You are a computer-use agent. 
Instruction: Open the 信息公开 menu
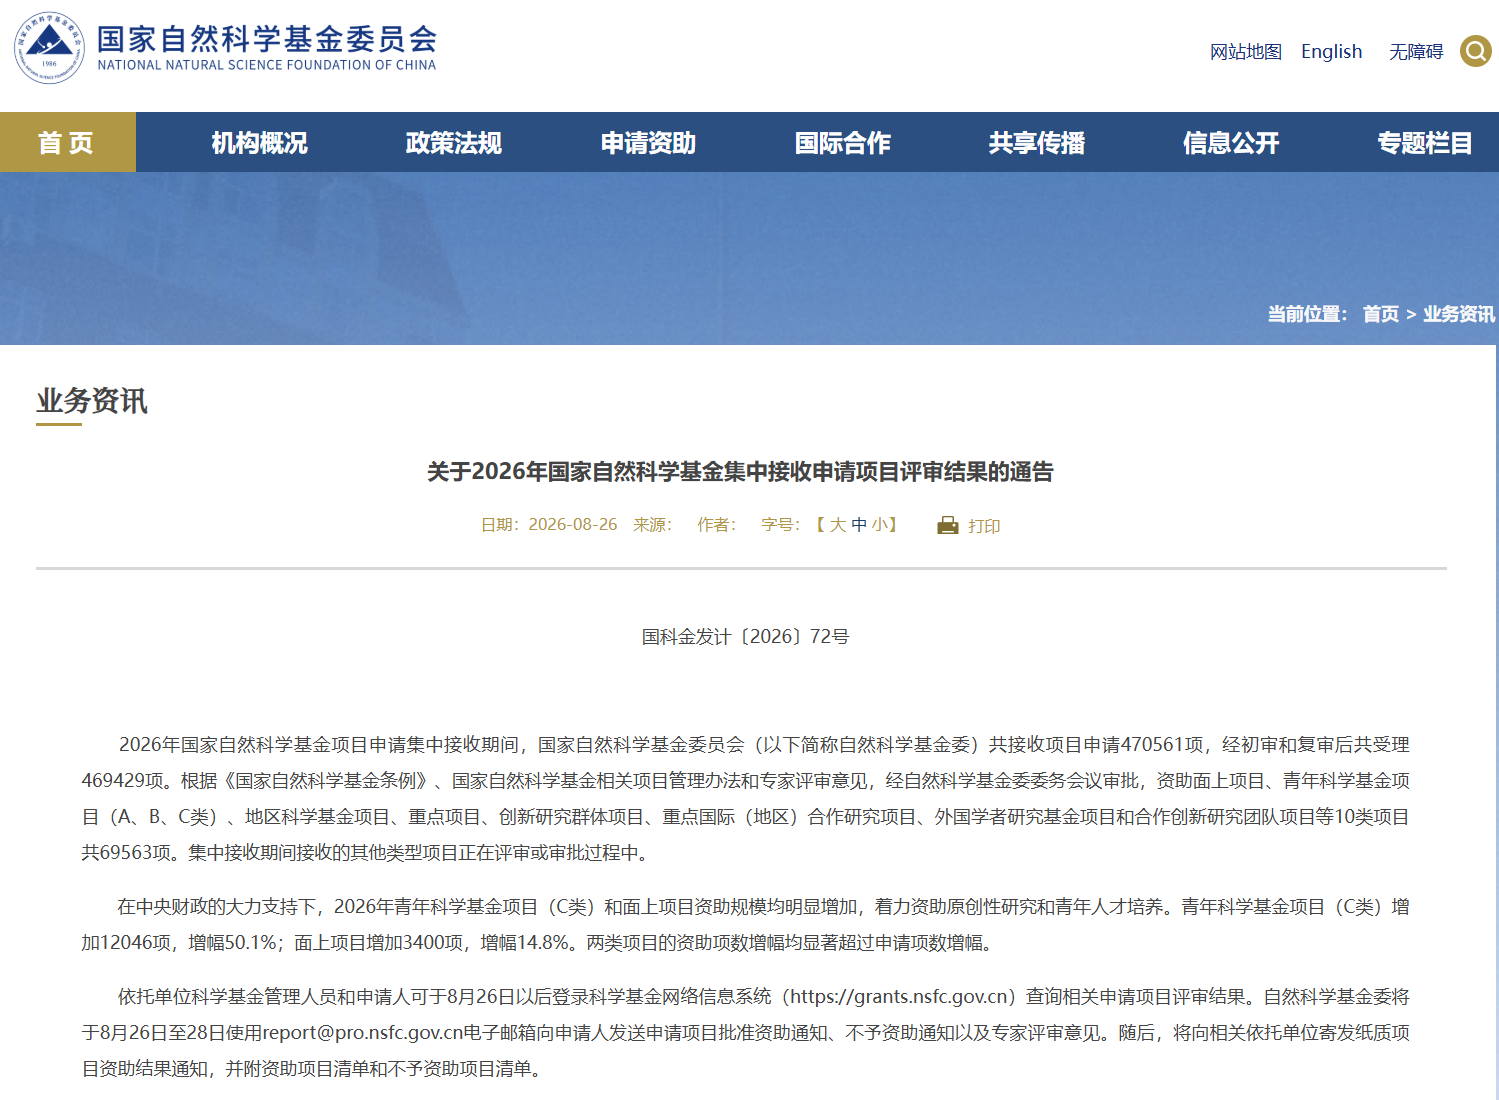tap(1230, 143)
